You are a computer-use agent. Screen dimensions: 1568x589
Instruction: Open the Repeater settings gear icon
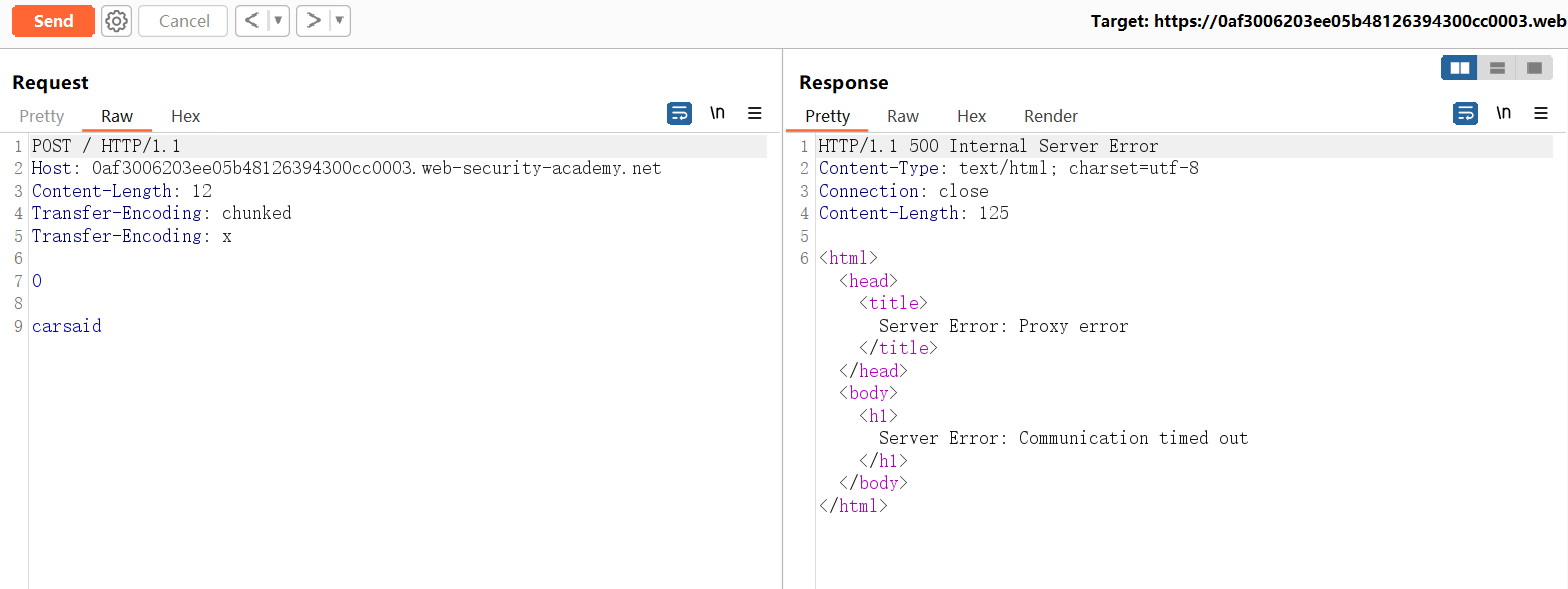117,21
